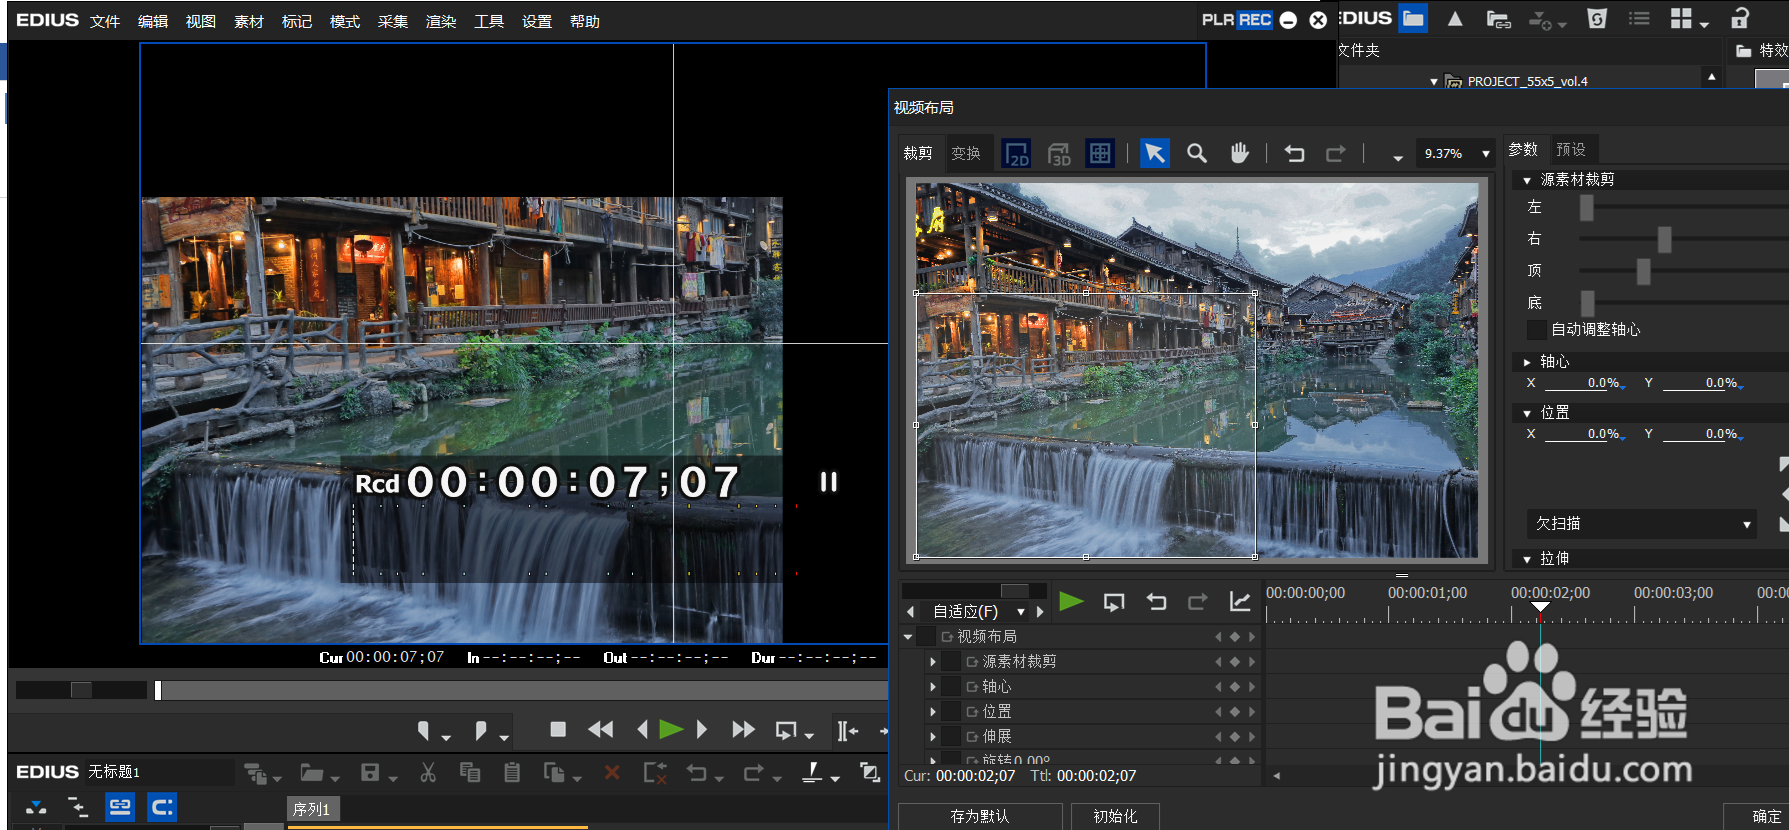This screenshot has width=1789, height=830.
Task: Open the 欠扫描 dropdown
Action: [1642, 524]
